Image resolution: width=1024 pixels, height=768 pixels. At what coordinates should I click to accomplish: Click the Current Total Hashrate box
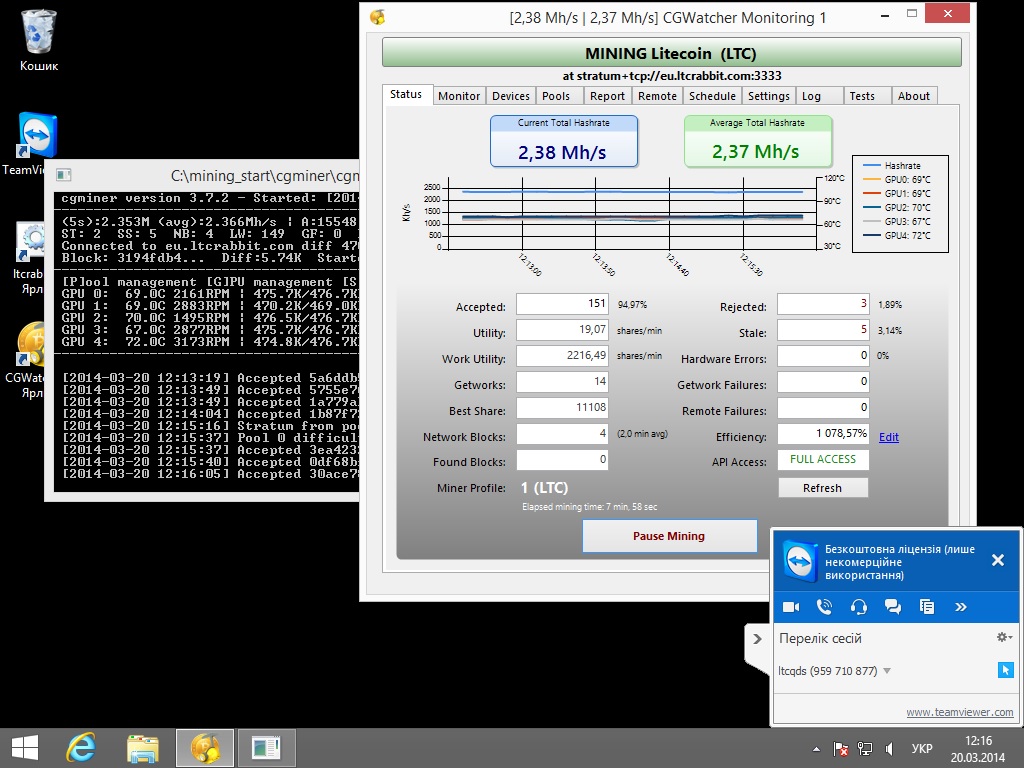[564, 141]
